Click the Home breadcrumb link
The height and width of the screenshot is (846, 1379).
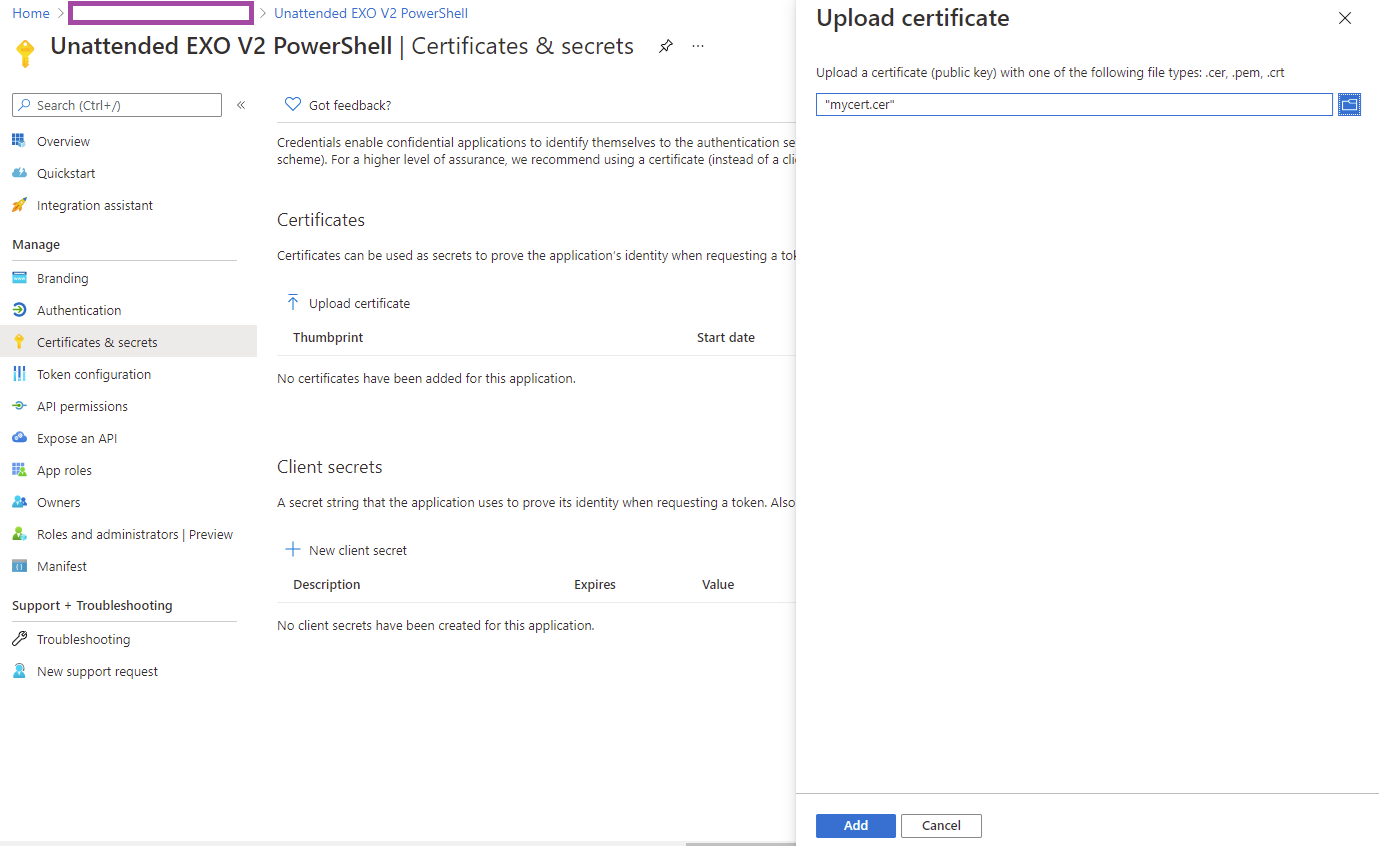[x=31, y=13]
